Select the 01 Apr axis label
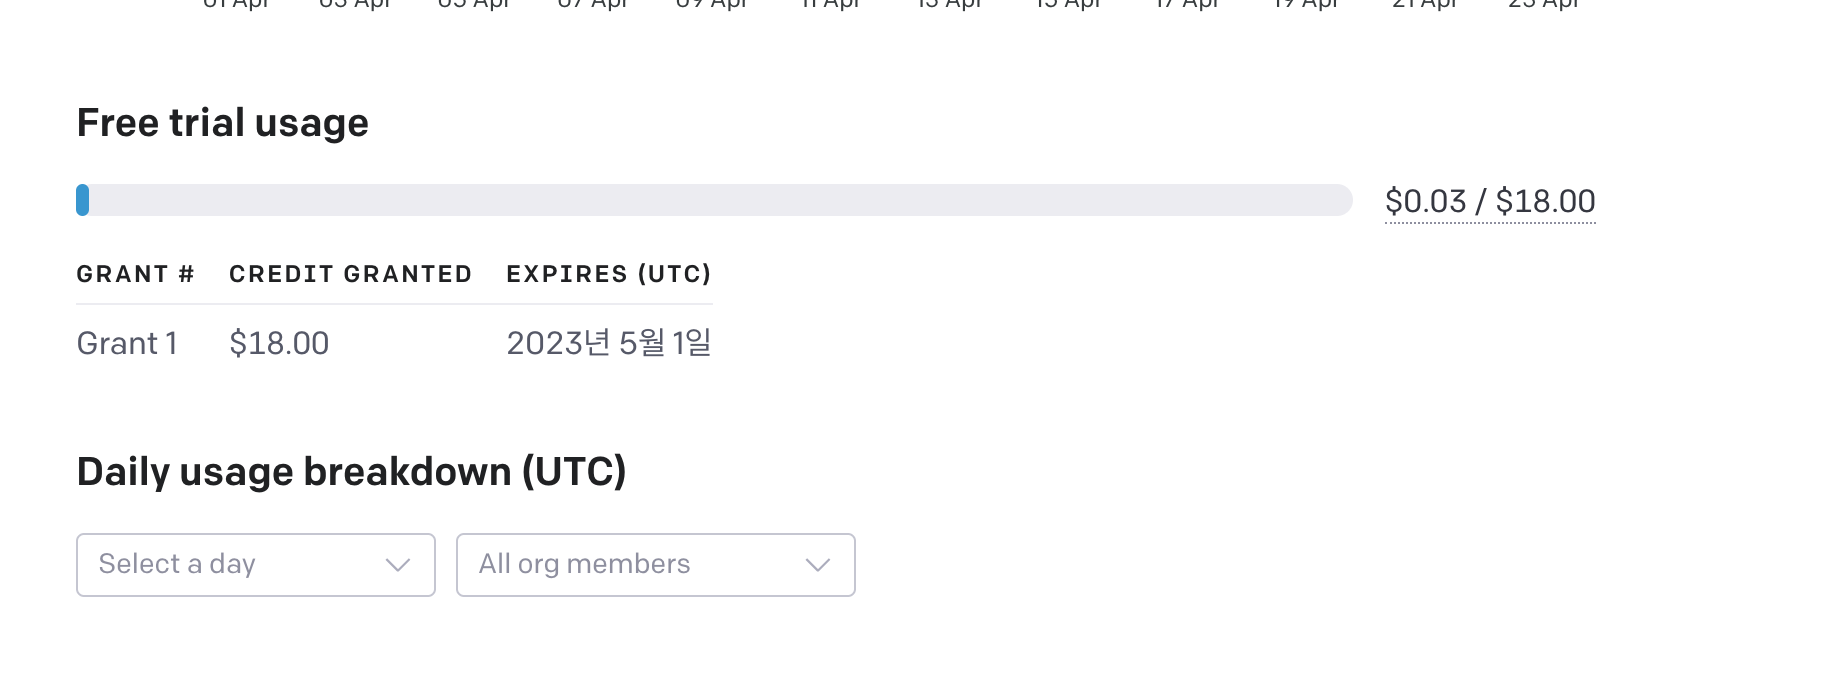1824x686 pixels. tap(237, 4)
